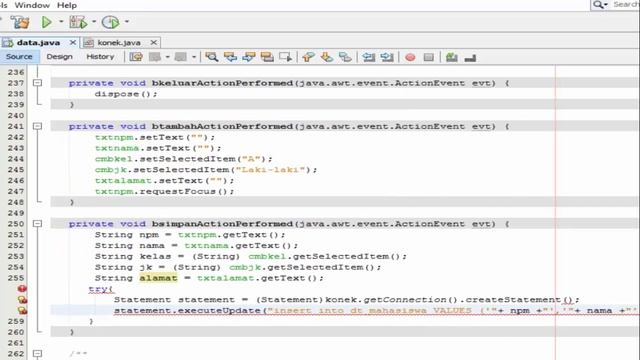640x360 pixels.
Task: Click txtnpm.requestFocus(); line
Action: [x=164, y=191]
